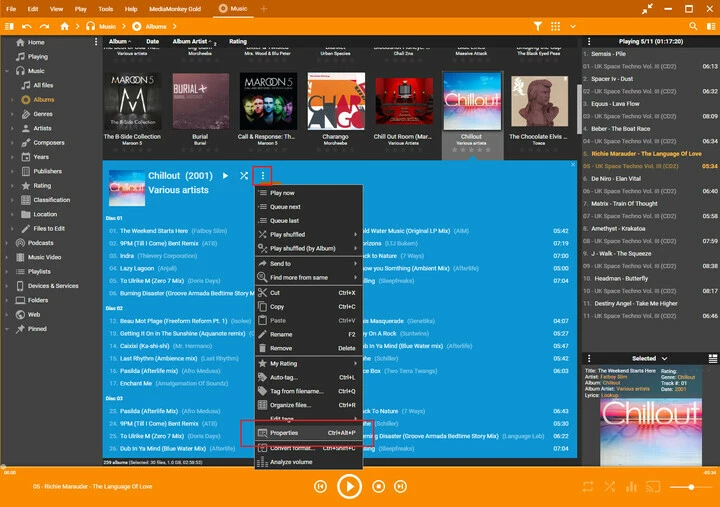Image resolution: width=720 pixels, height=507 pixels.
Task: Toggle repeat mode in player bar
Action: point(588,486)
